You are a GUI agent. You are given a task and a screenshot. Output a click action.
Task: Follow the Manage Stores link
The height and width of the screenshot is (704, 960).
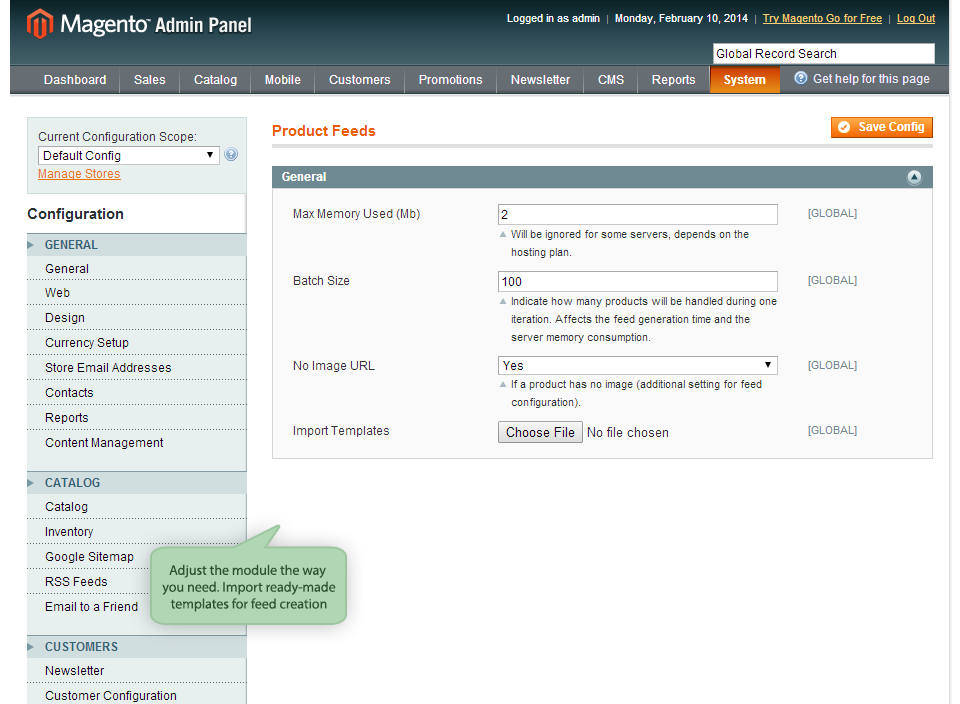click(79, 174)
